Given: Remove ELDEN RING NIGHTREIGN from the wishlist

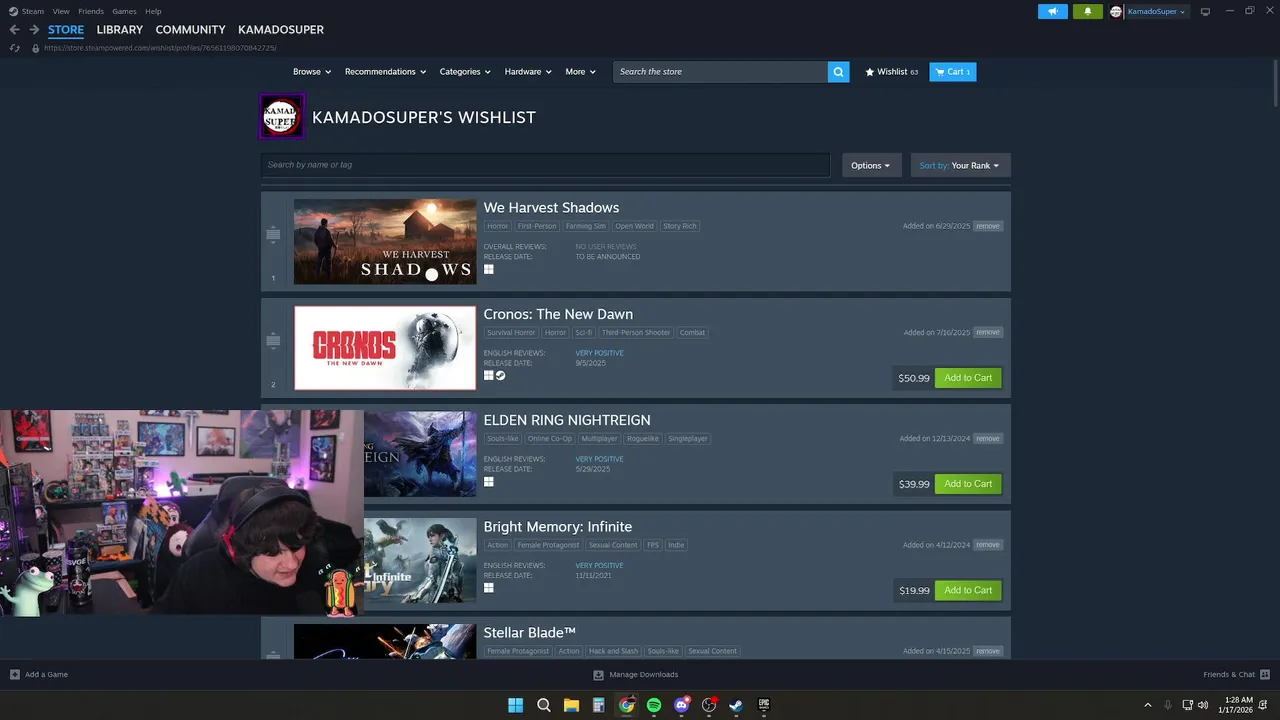Looking at the screenshot, I should 987,438.
